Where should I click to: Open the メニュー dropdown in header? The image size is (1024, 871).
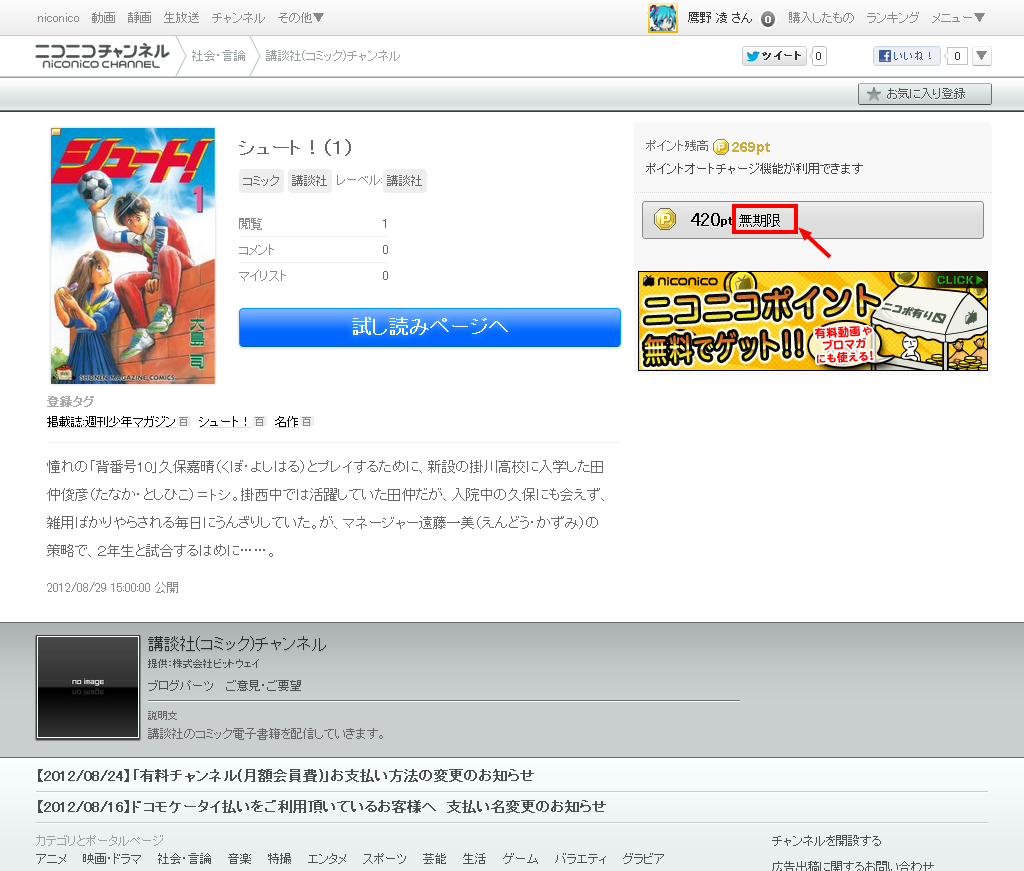point(958,18)
